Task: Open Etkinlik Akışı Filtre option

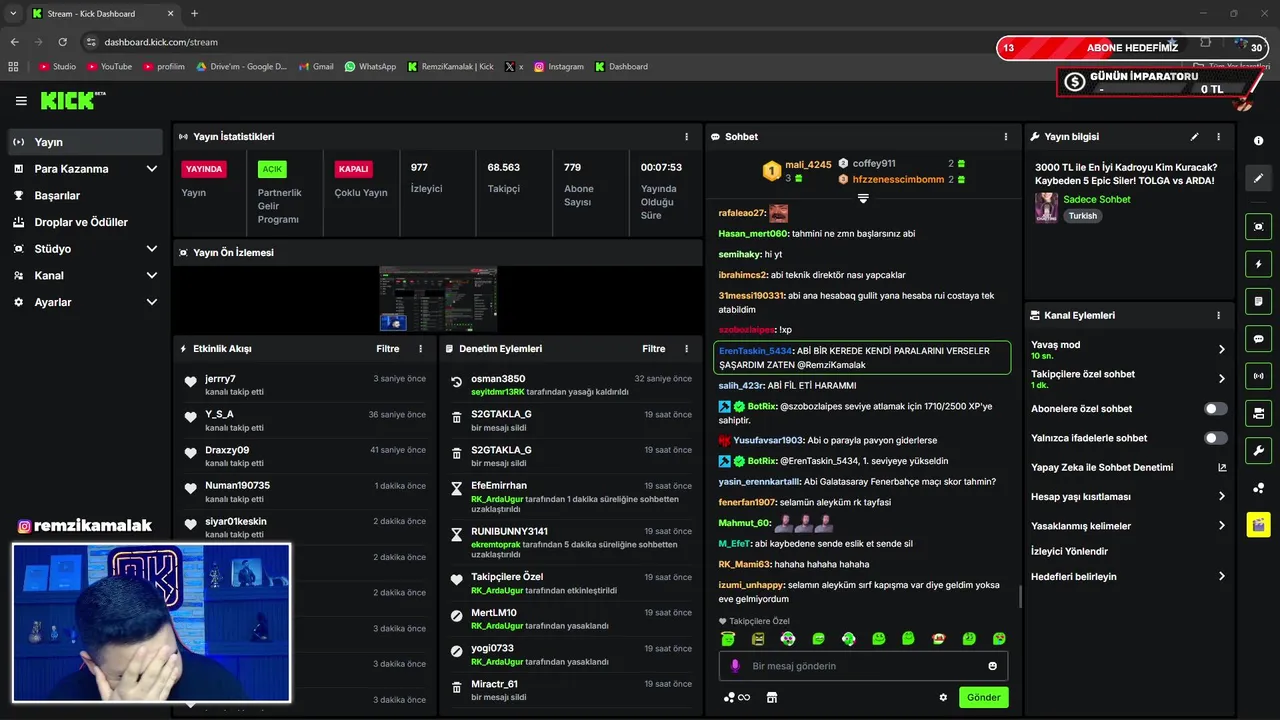Action: tap(387, 349)
